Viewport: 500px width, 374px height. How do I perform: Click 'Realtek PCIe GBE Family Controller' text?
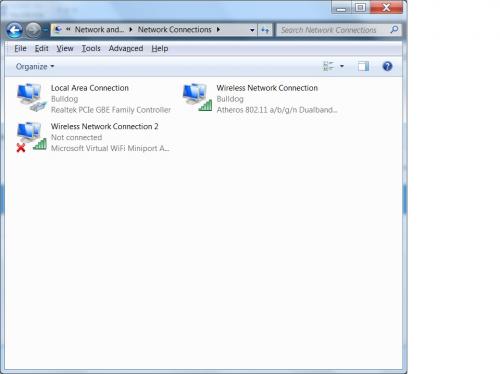(x=111, y=110)
